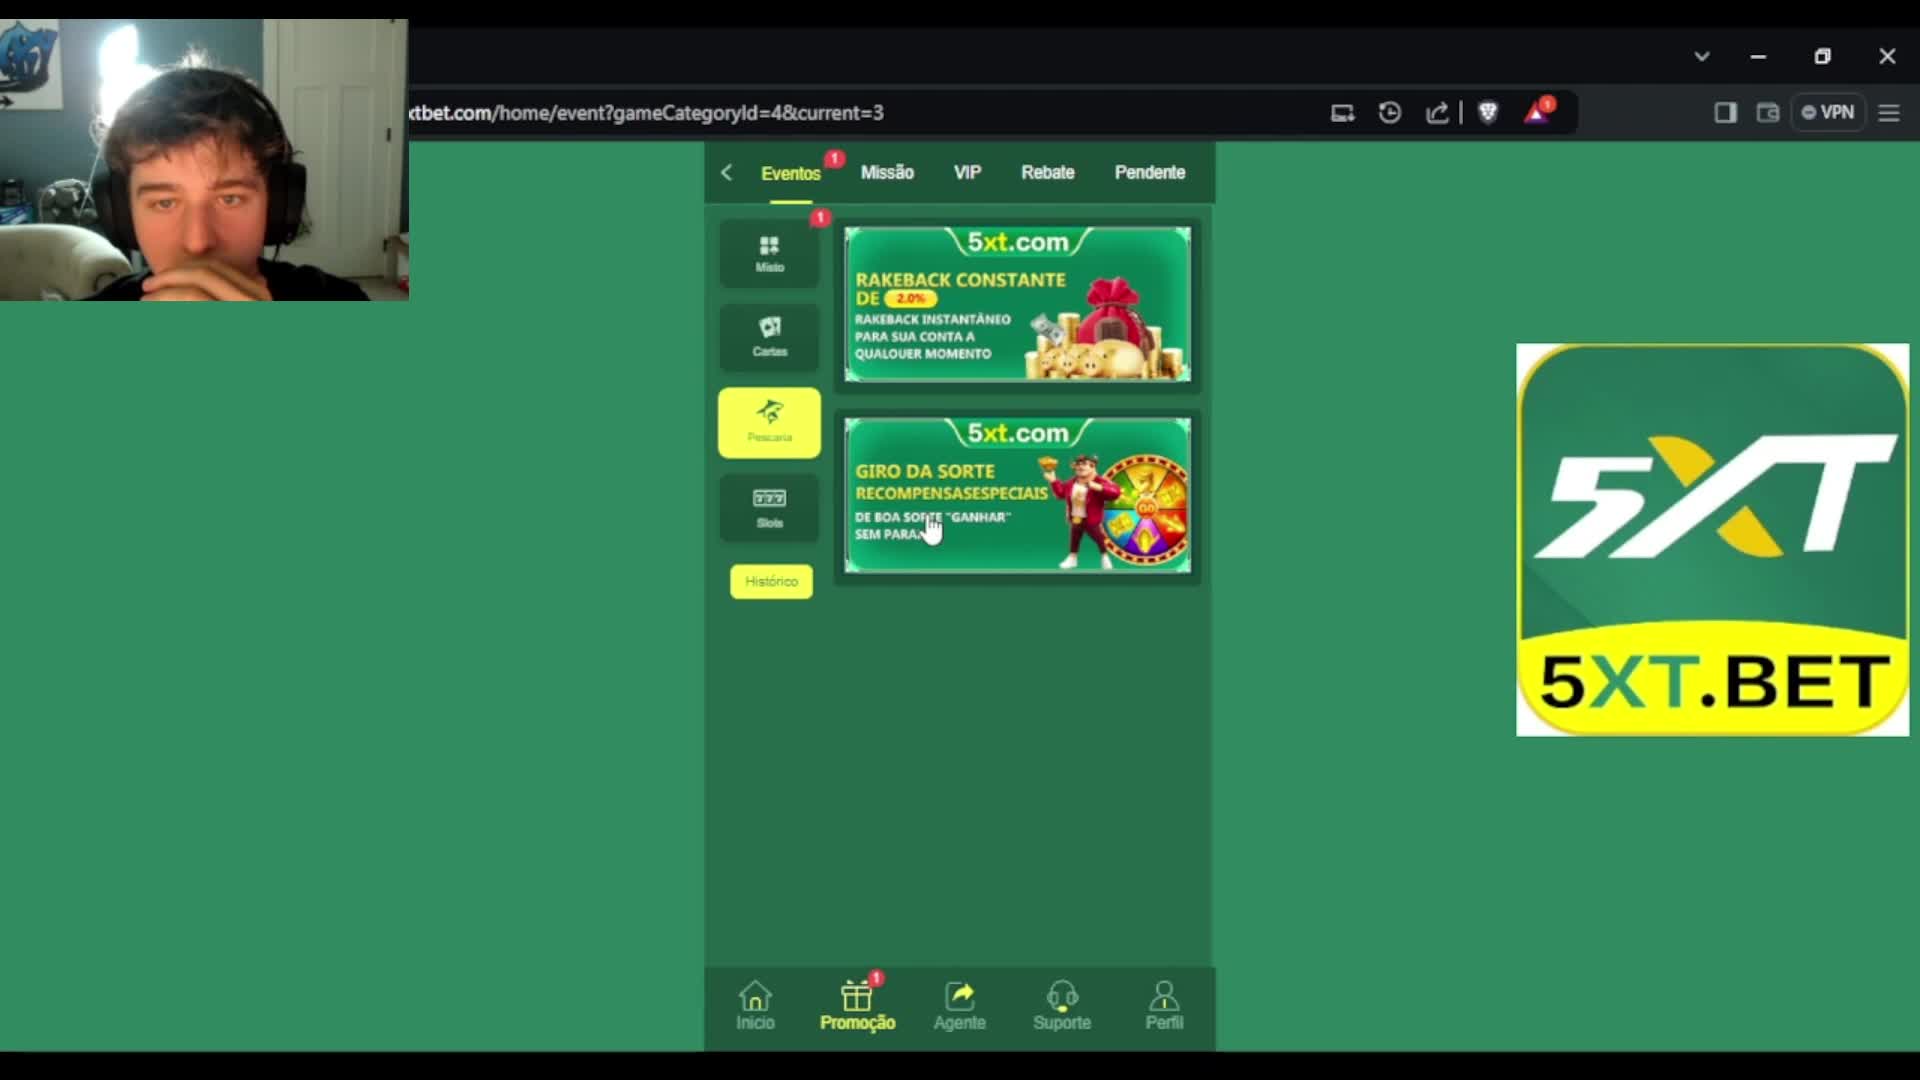Open the history clock icon in the address bar

(x=1390, y=113)
